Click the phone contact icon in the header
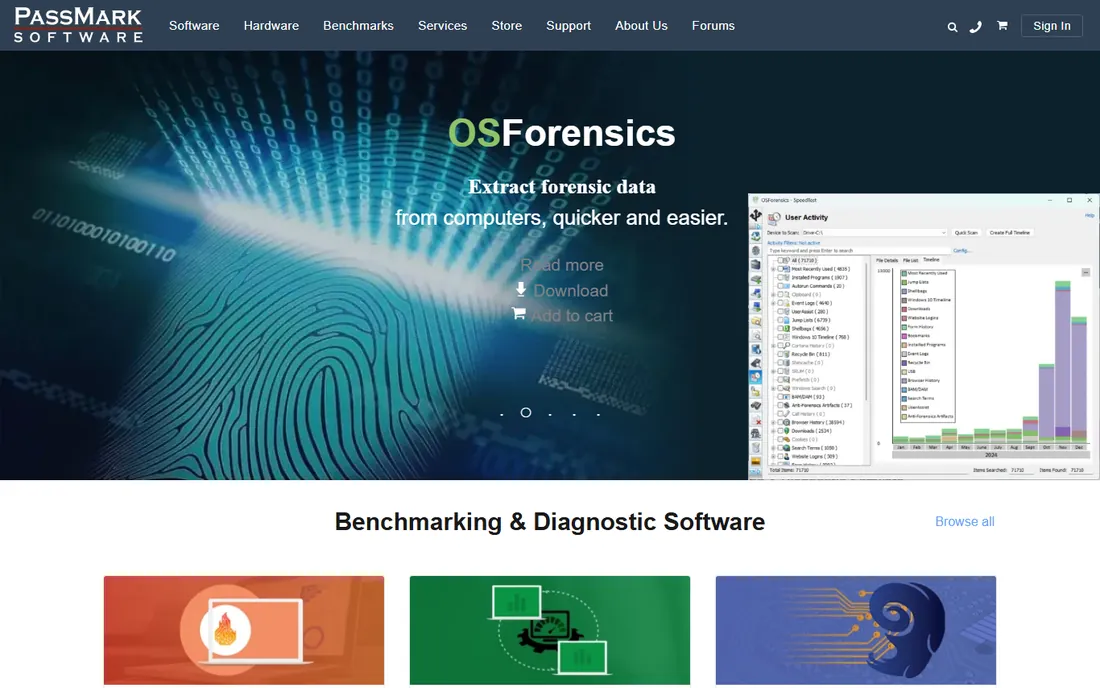This screenshot has width=1100, height=688. (975, 27)
